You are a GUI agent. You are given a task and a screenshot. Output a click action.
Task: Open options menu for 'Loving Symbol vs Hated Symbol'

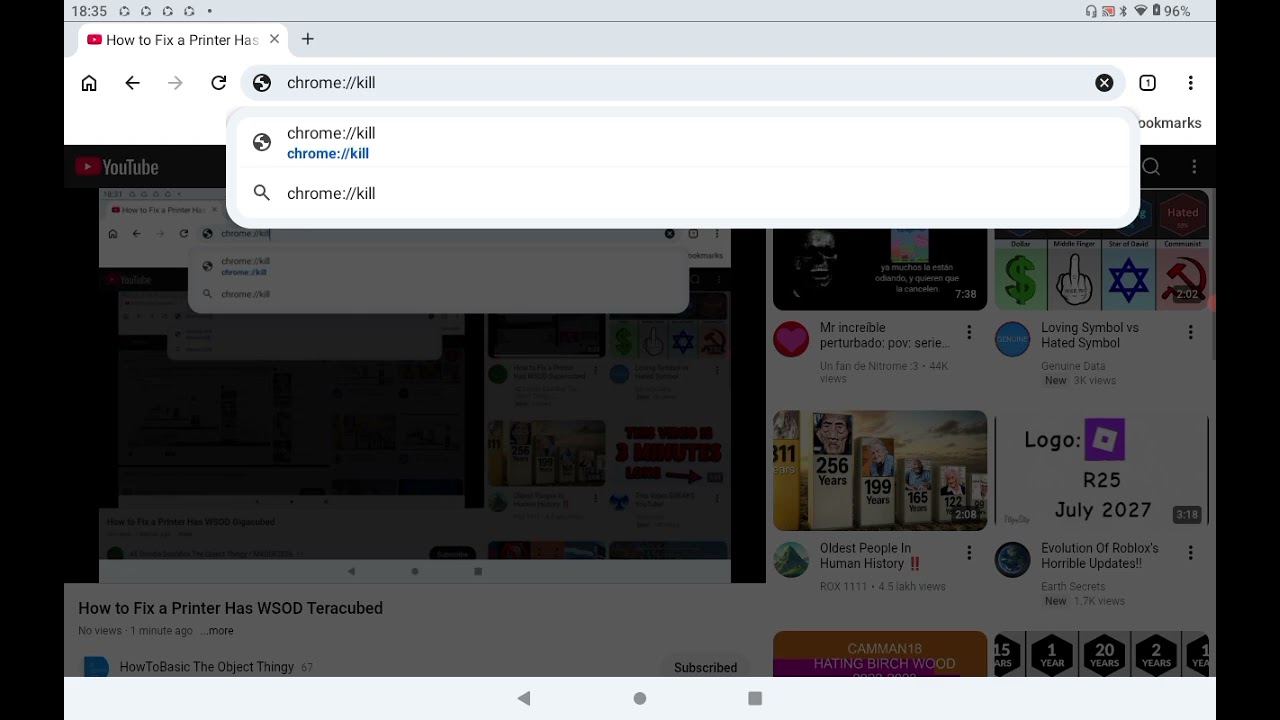[x=1190, y=332]
